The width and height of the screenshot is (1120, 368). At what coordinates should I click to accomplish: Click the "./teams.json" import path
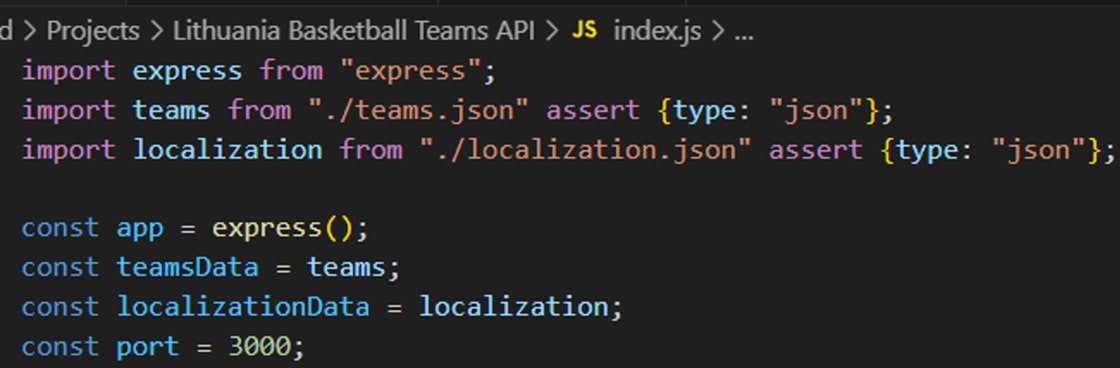[419, 111]
